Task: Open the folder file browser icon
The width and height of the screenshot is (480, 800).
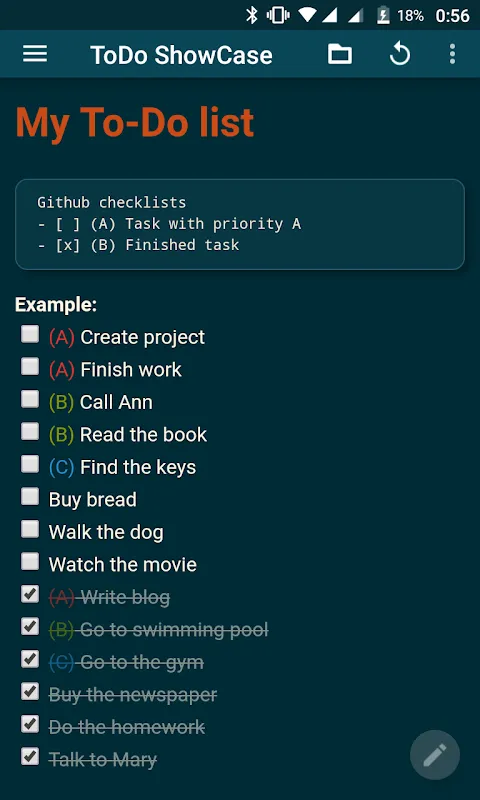Action: click(x=340, y=54)
